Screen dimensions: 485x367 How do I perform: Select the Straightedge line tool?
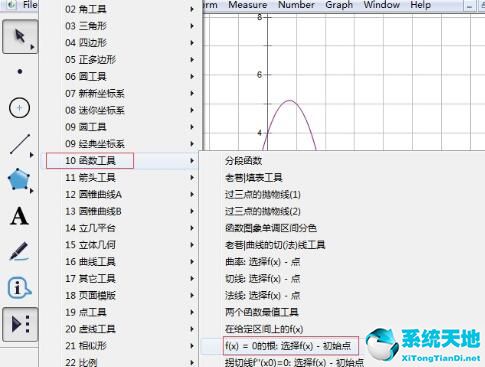coord(20,144)
